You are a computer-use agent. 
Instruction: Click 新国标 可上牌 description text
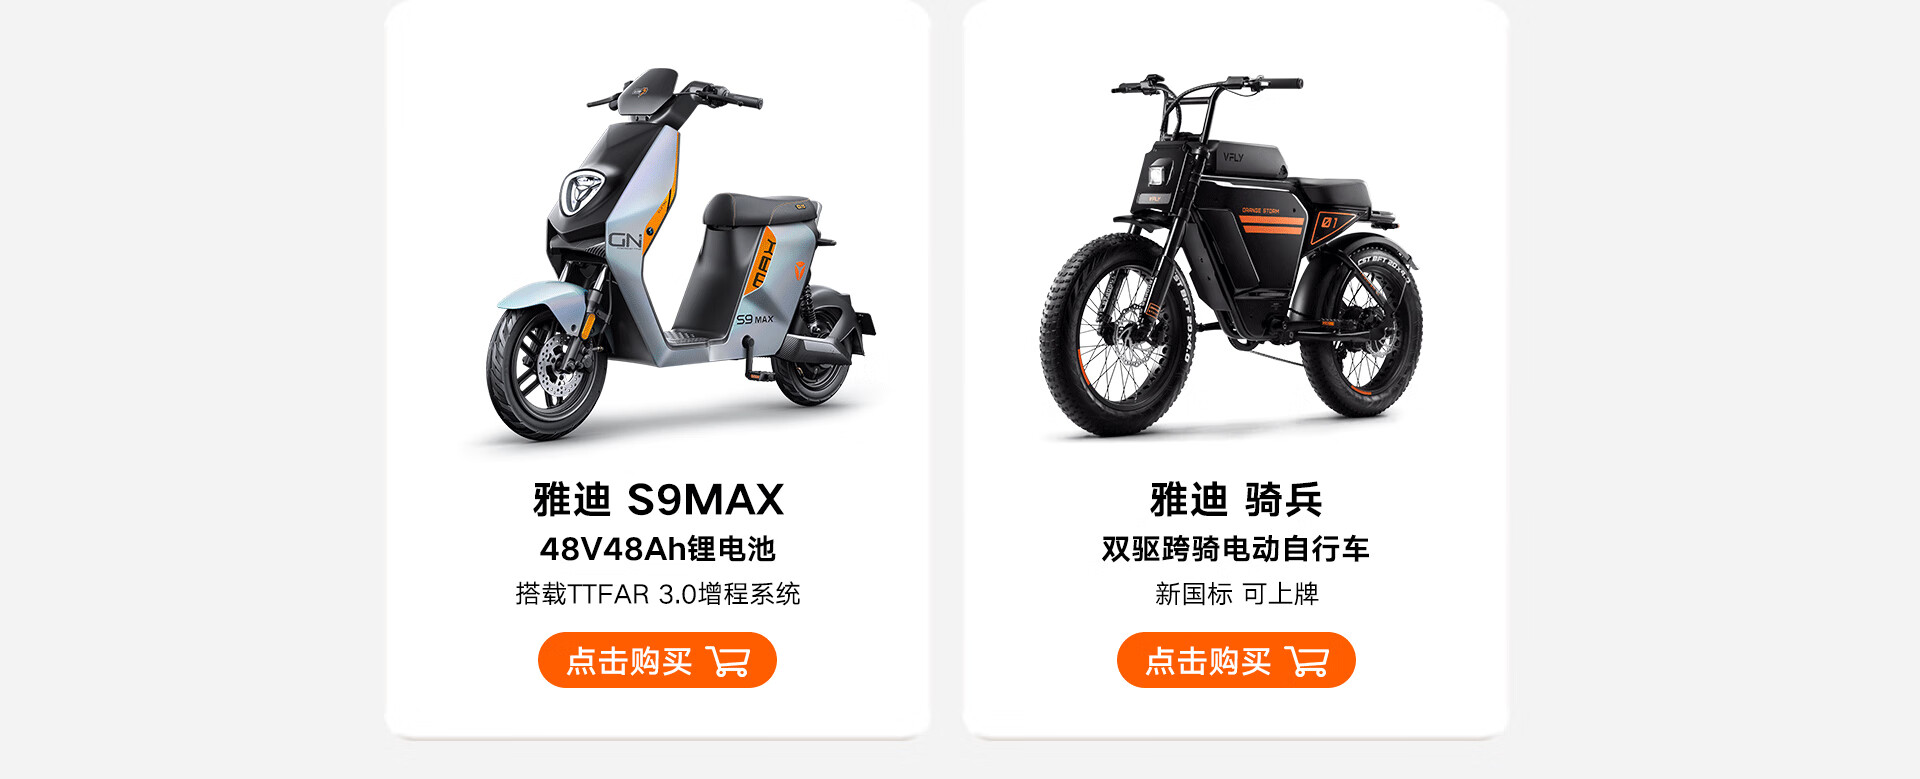click(1236, 594)
